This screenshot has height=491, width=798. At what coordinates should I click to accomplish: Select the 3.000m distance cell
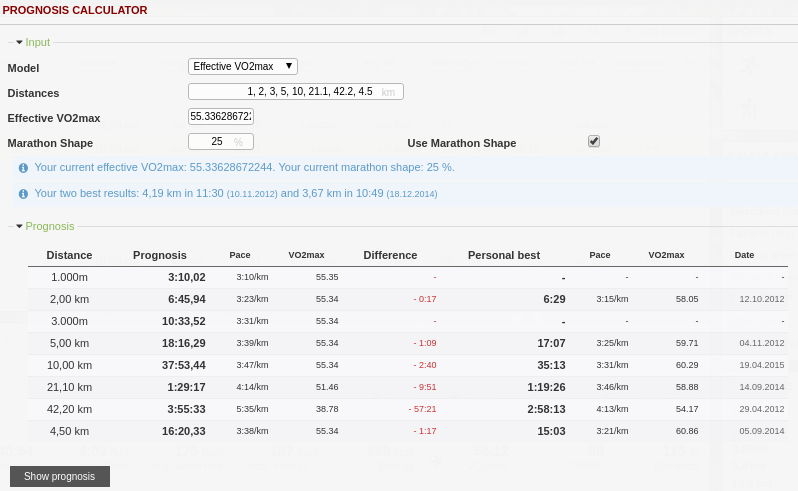(69, 322)
